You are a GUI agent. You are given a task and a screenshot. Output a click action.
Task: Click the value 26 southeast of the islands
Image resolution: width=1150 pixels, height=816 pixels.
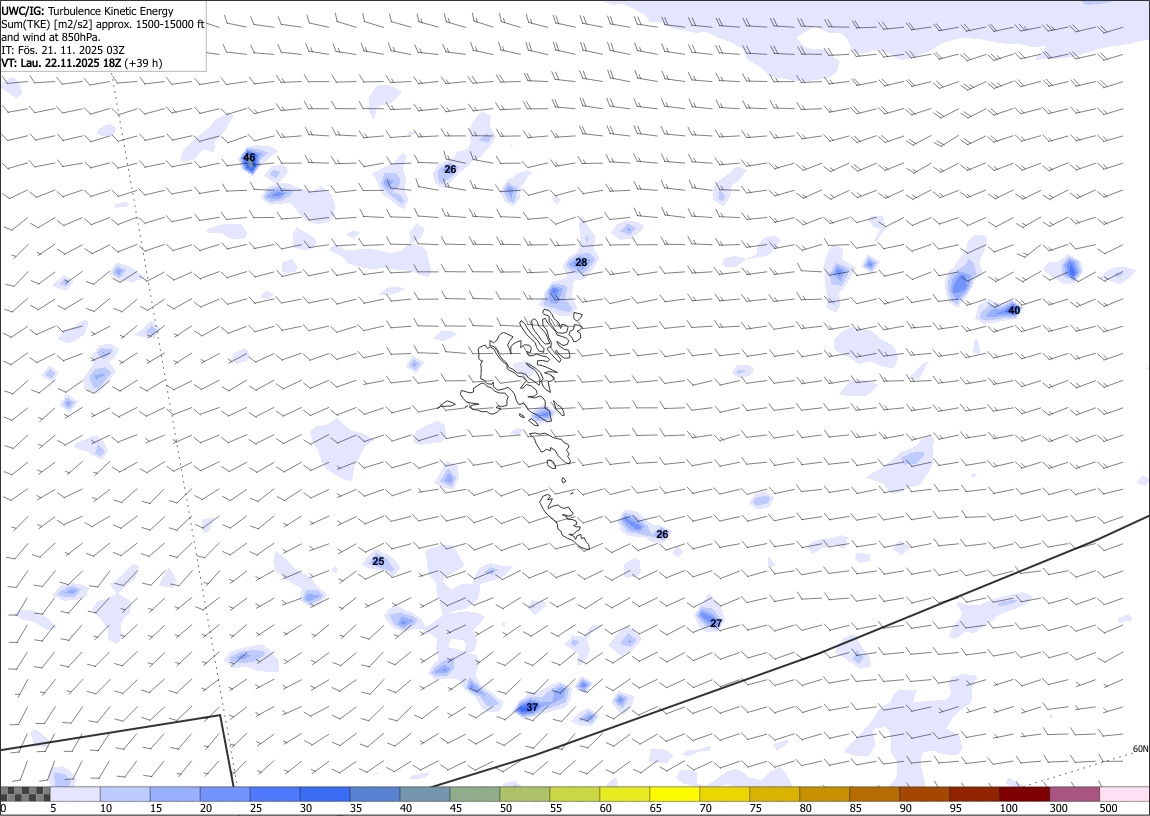coord(662,534)
